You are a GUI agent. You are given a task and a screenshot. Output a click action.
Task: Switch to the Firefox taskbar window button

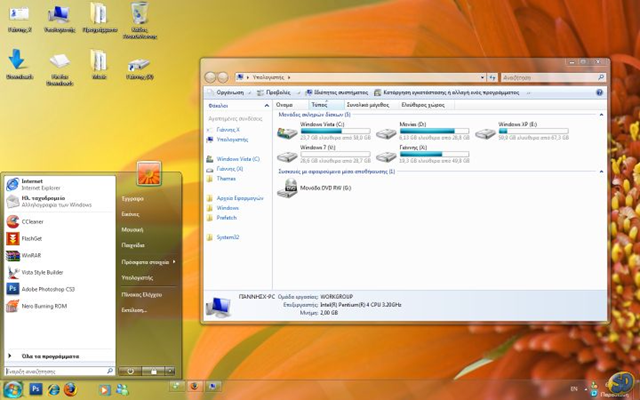pyautogui.click(x=195, y=386)
